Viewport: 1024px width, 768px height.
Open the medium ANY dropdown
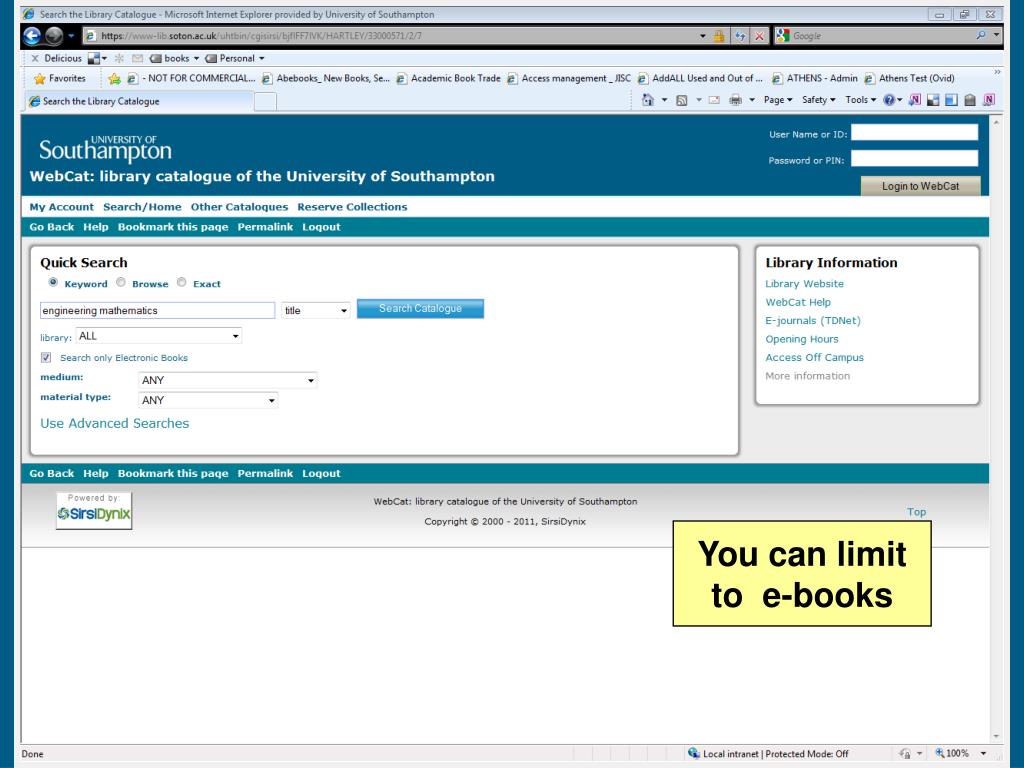point(228,380)
